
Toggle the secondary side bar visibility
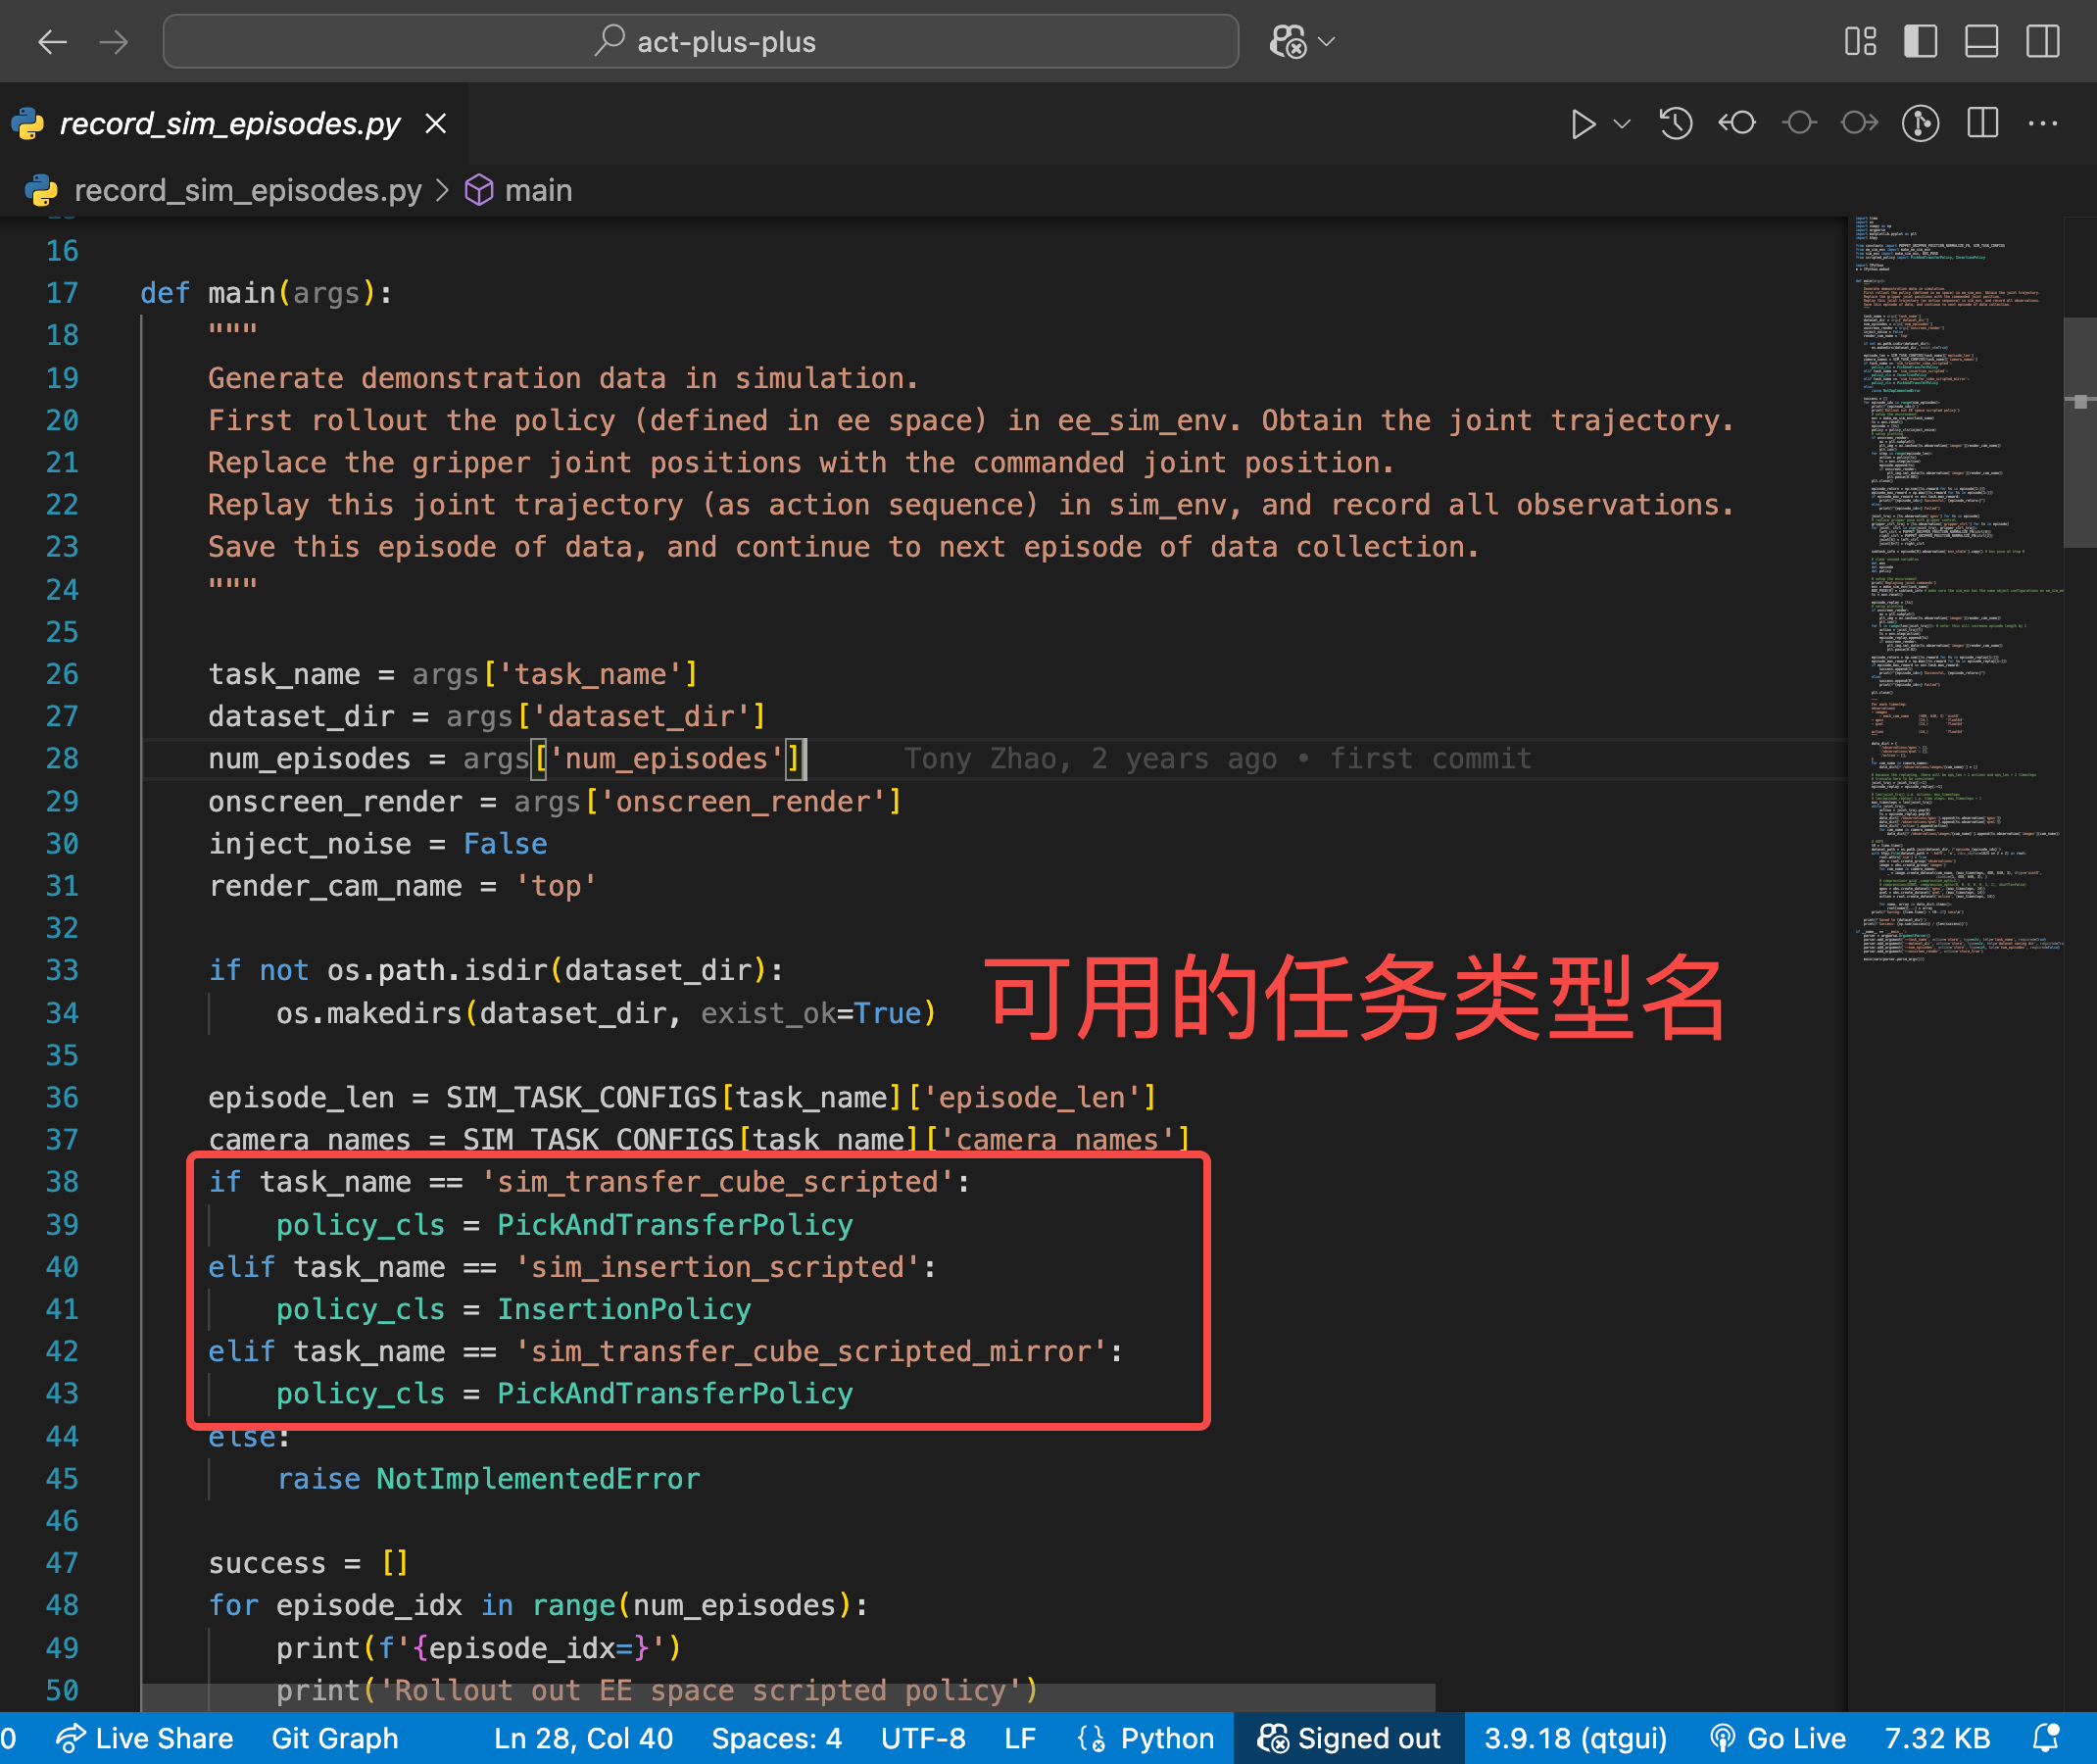tap(2042, 42)
